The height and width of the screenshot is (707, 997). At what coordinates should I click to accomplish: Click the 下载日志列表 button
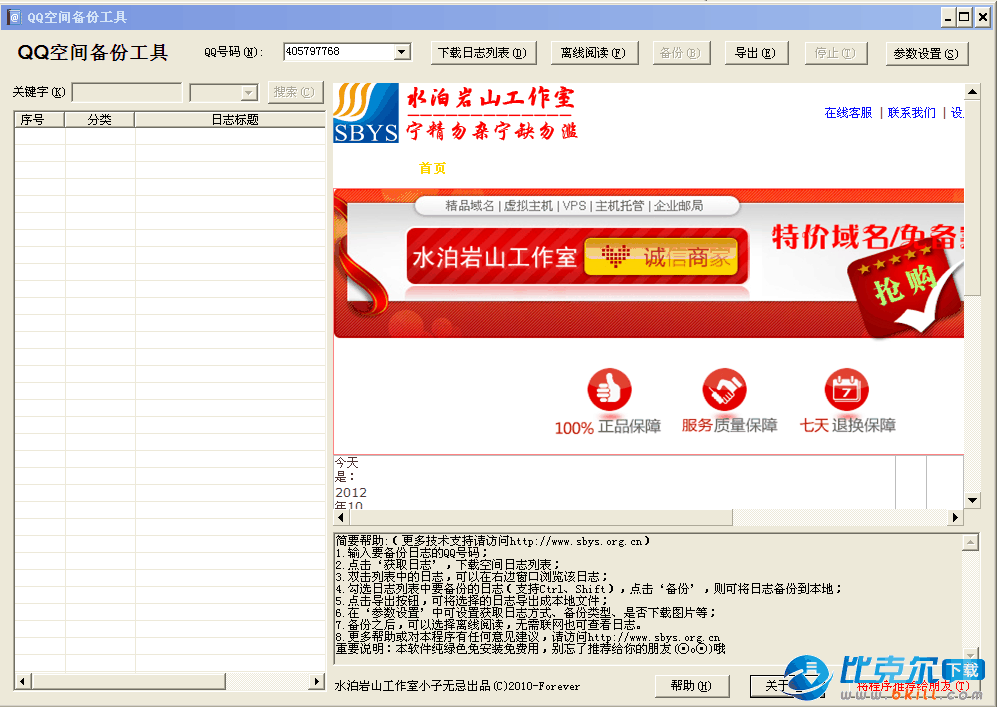click(x=483, y=53)
